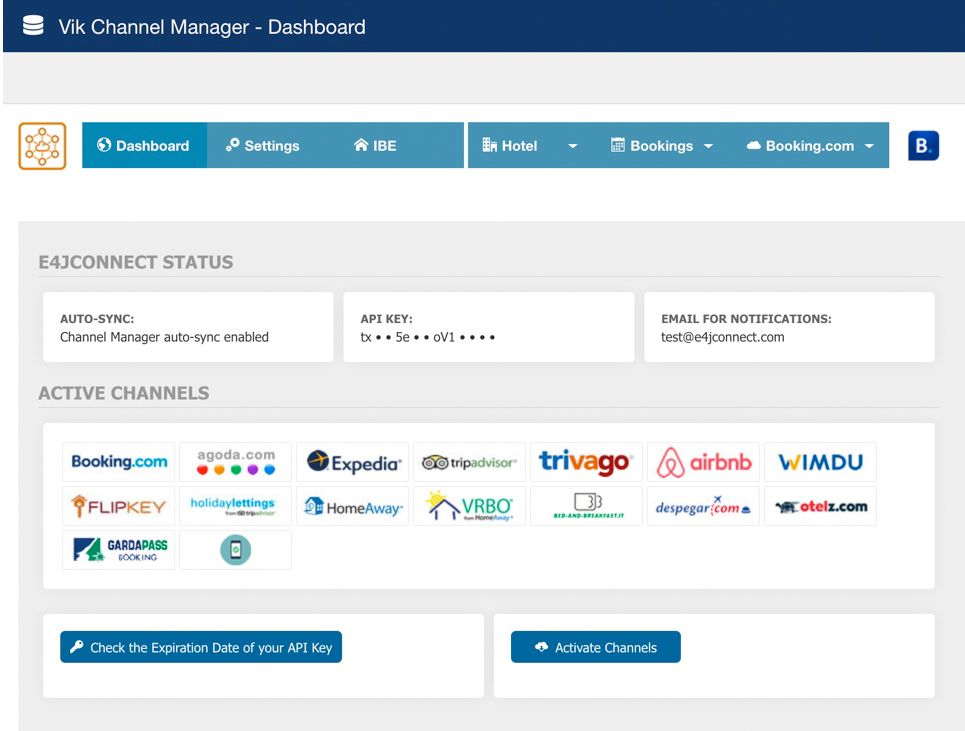
Task: Open the Settings tab
Action: click(x=263, y=145)
